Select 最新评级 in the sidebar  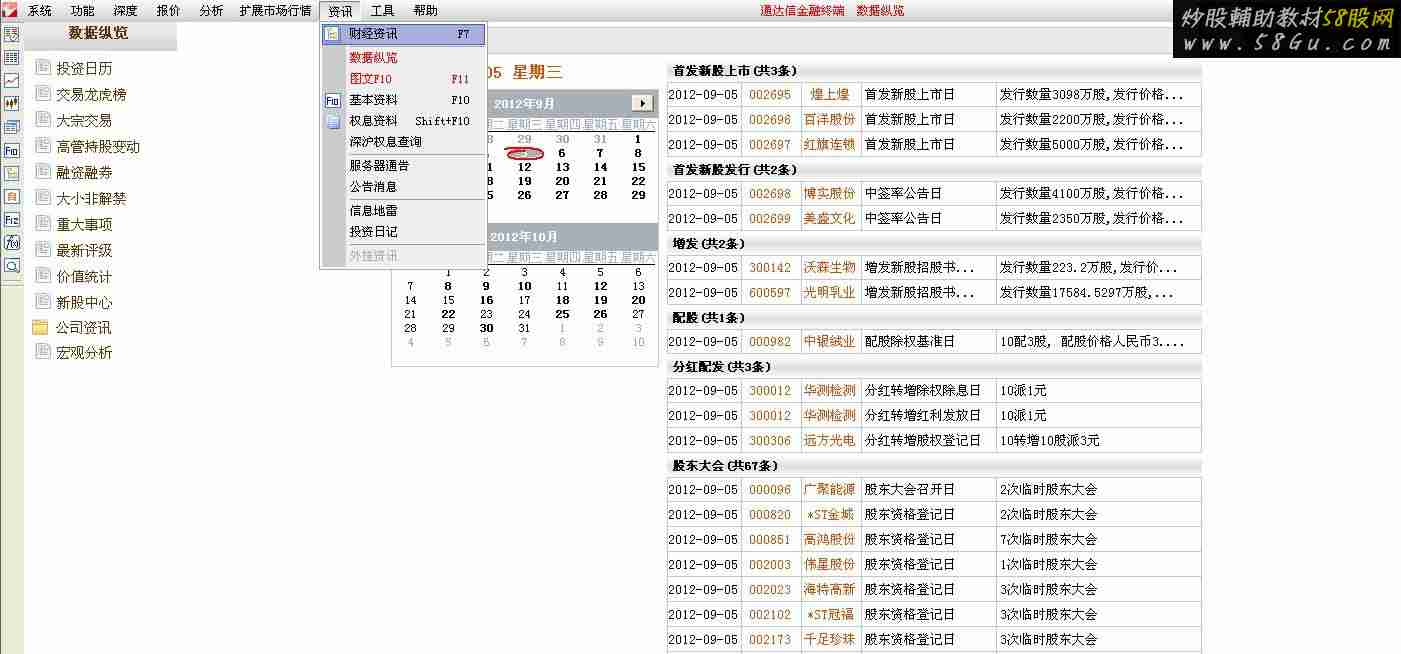tap(84, 251)
